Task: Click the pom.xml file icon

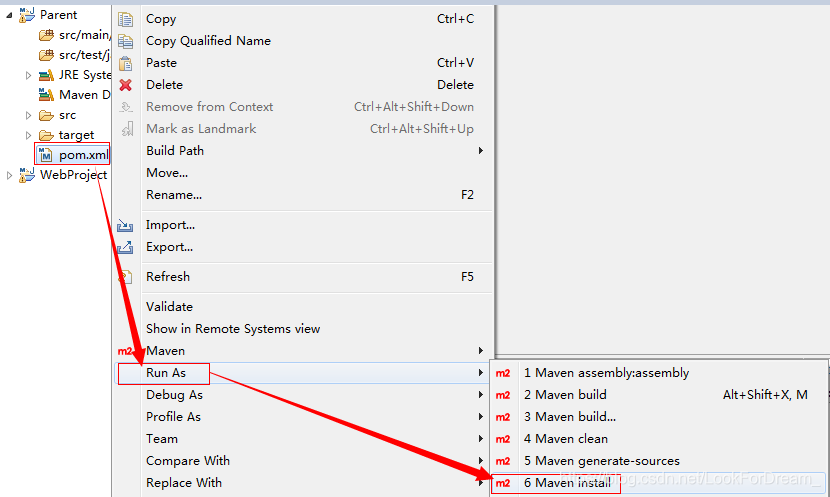Action: (46, 155)
